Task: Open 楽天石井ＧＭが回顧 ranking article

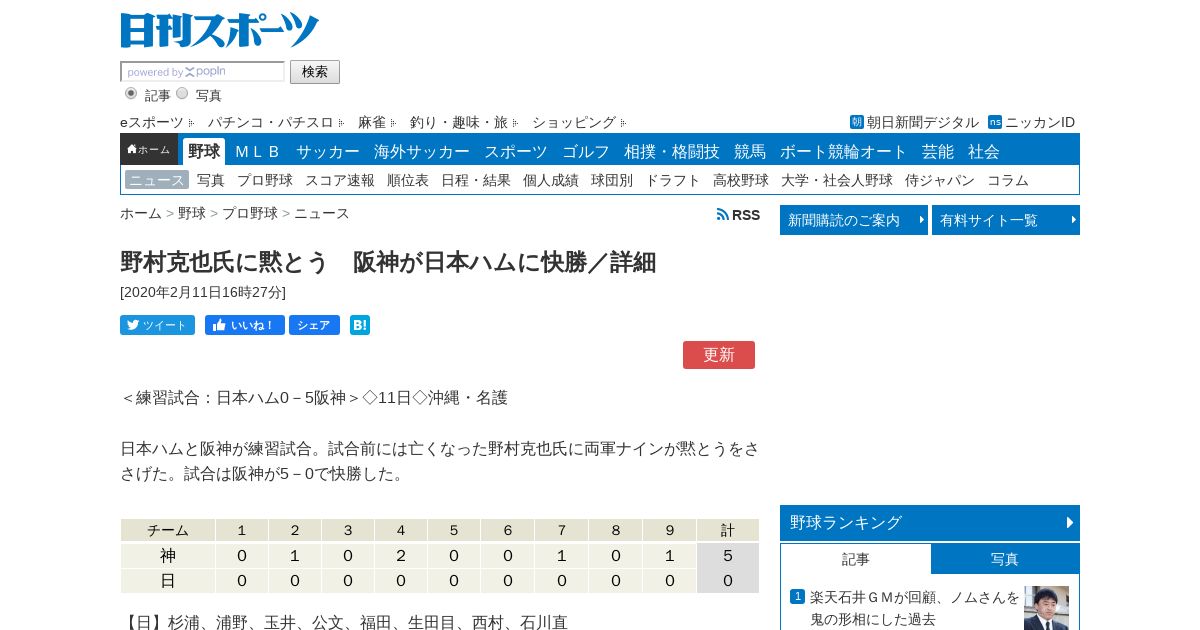Action: point(915,608)
